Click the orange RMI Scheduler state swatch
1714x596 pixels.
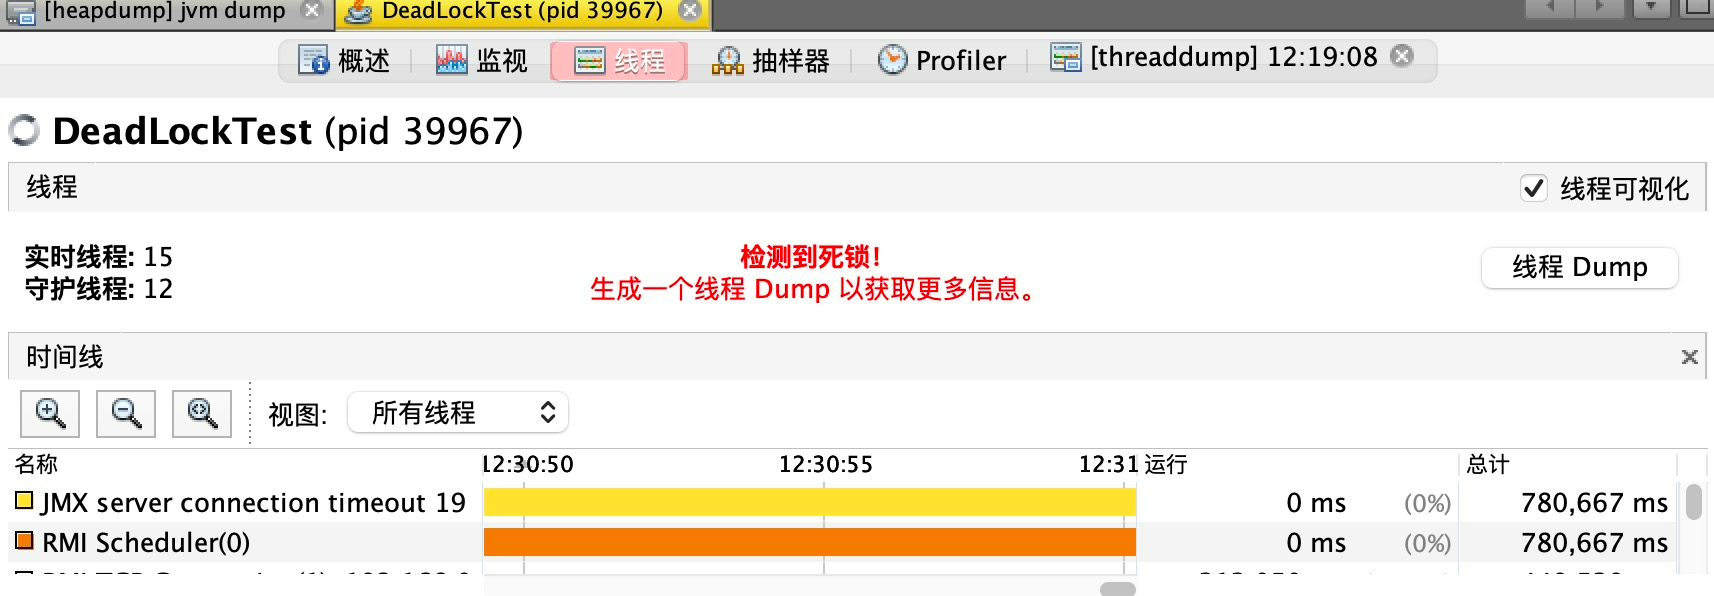24,541
